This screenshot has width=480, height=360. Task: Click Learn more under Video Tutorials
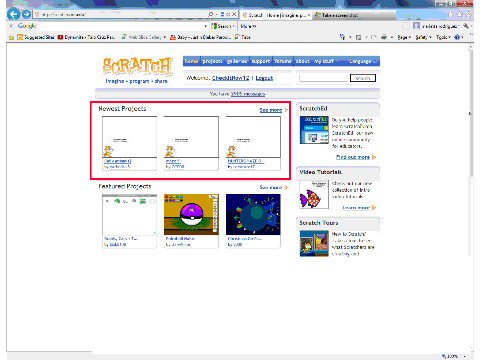(x=356, y=208)
